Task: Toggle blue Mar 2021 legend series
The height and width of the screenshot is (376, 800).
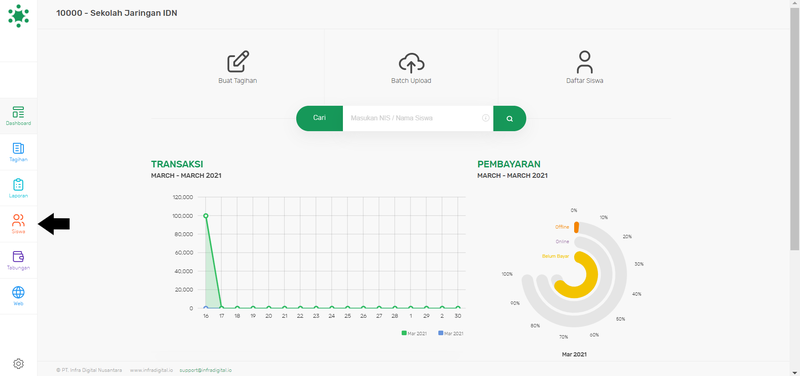Action: pos(451,333)
